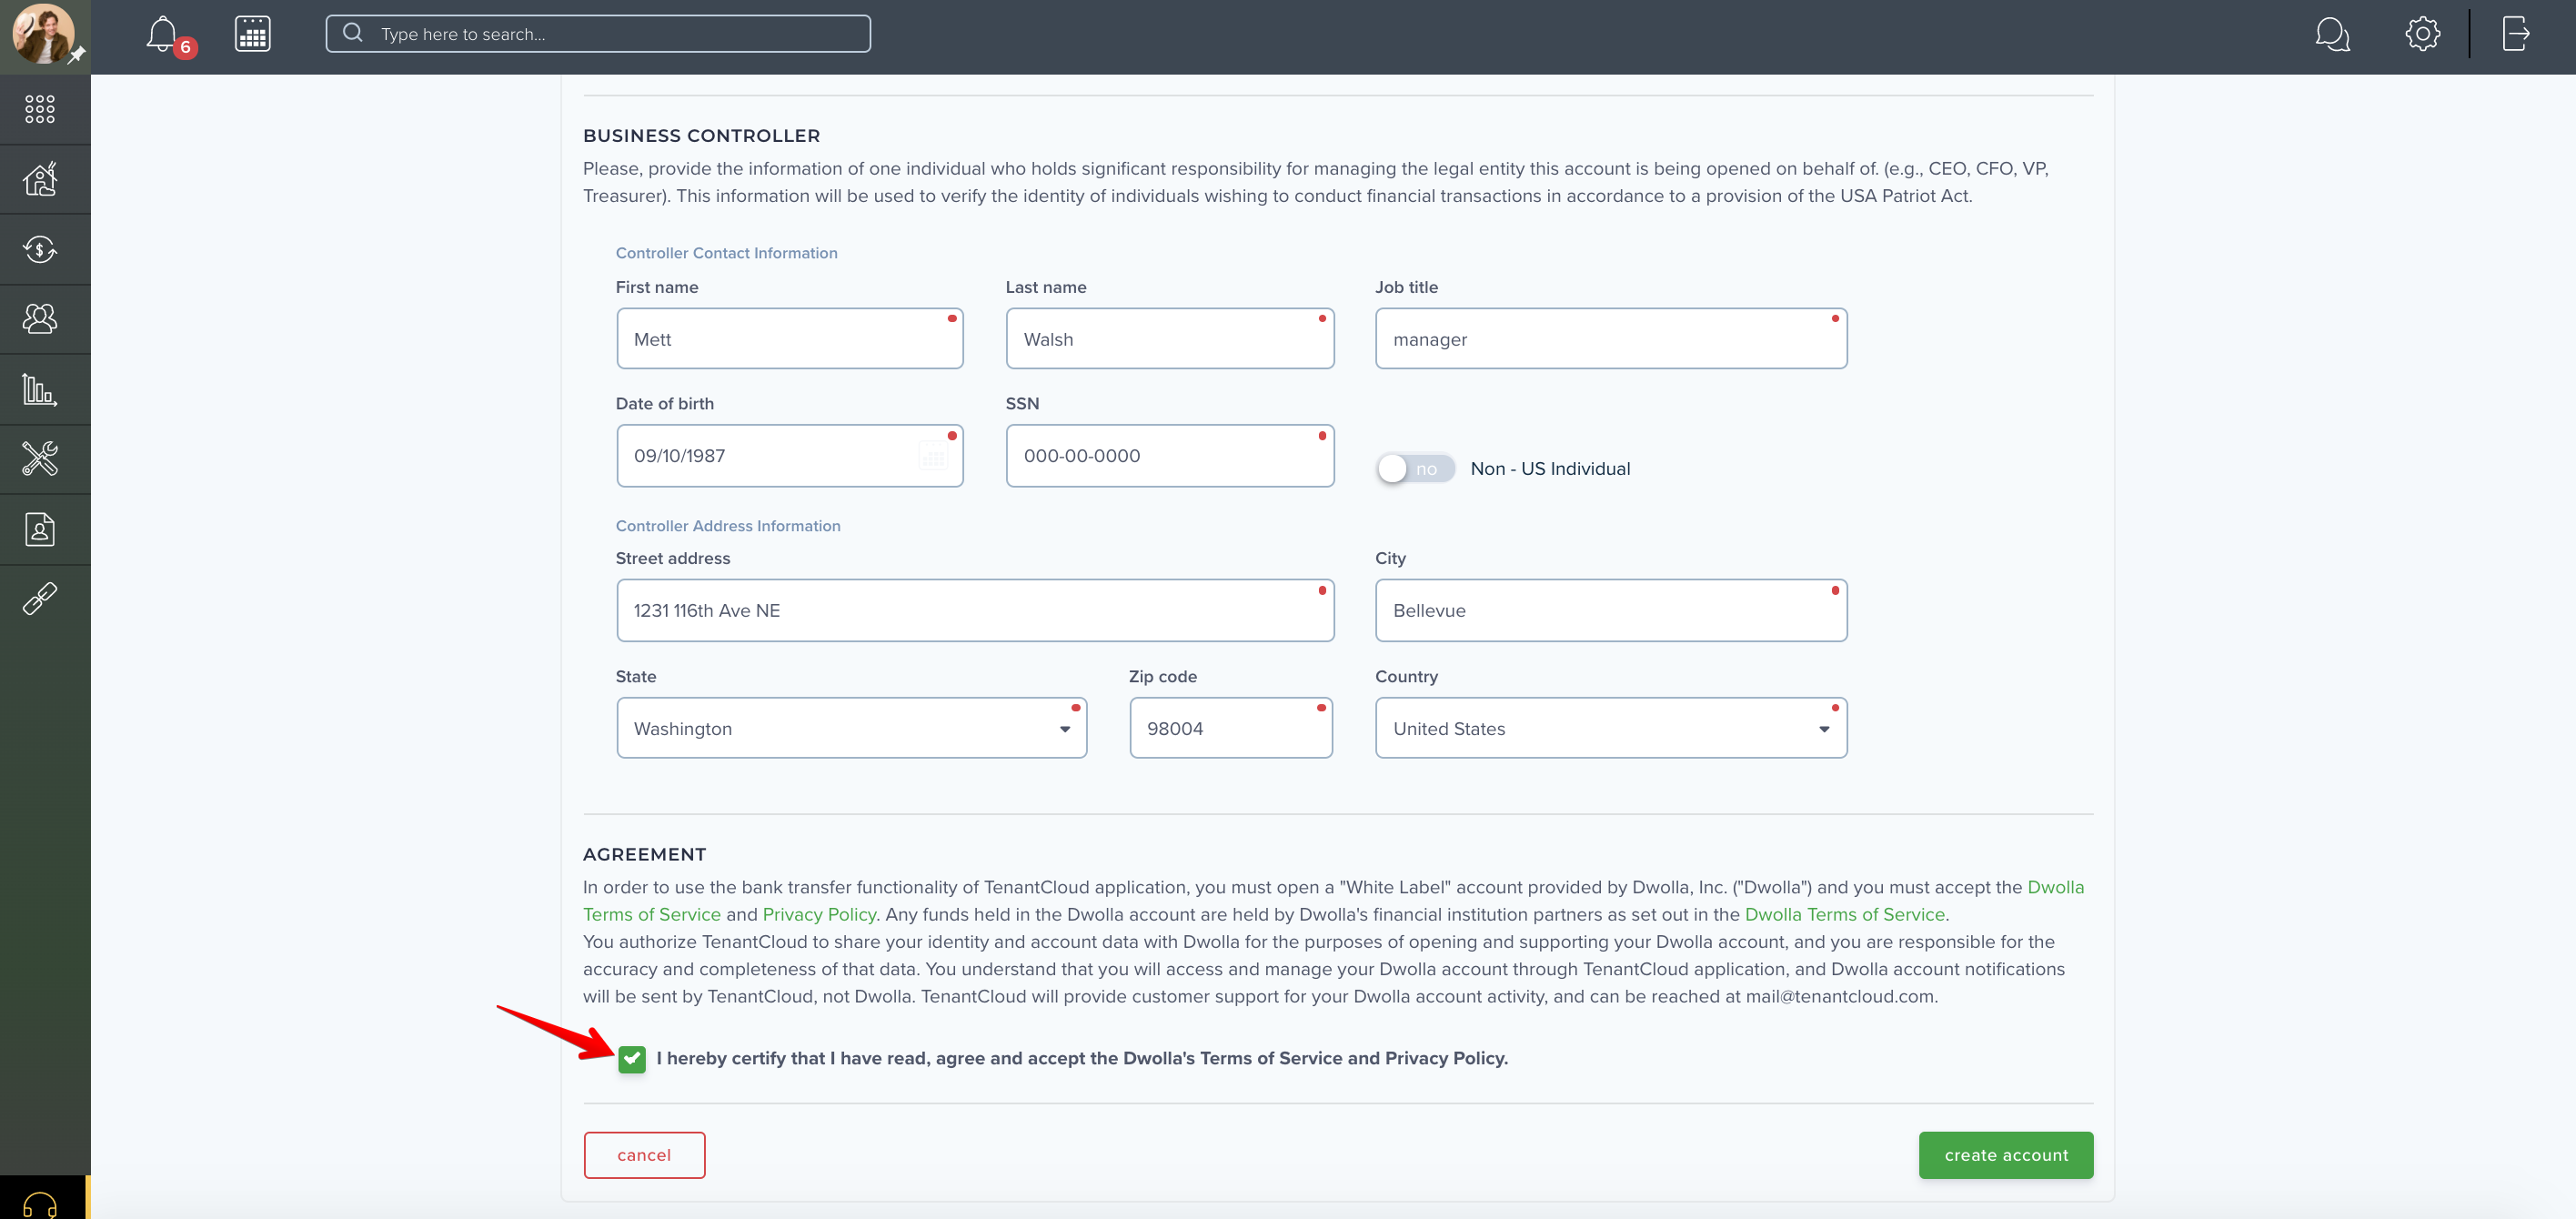Click the SSN field 000-00-0000

point(1170,456)
